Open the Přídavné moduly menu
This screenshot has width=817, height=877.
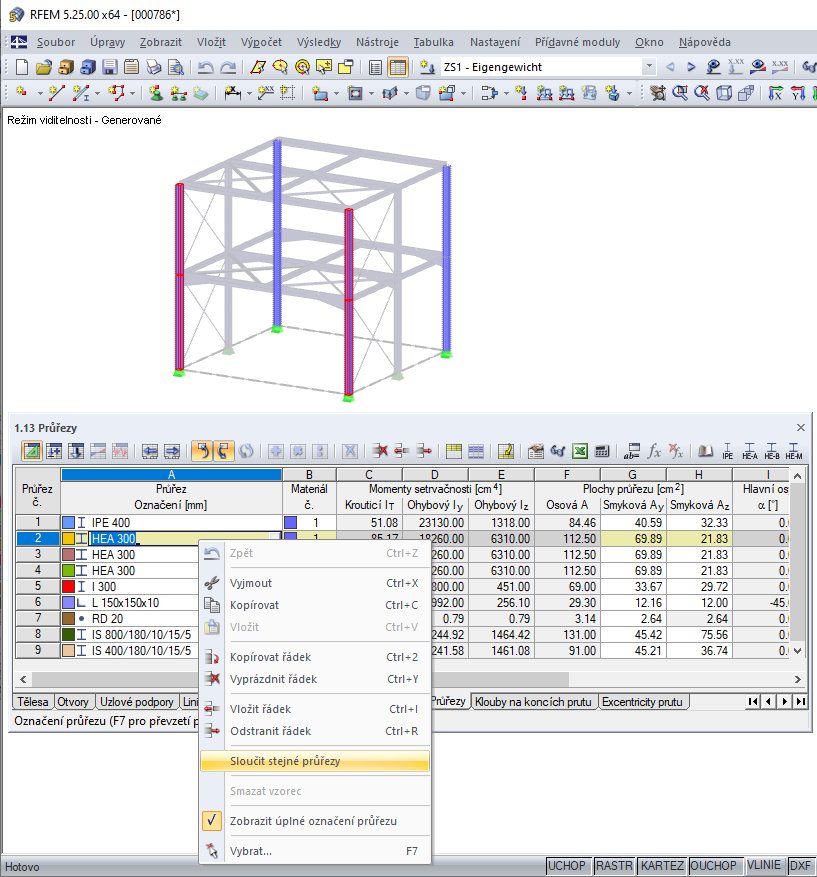coord(577,42)
